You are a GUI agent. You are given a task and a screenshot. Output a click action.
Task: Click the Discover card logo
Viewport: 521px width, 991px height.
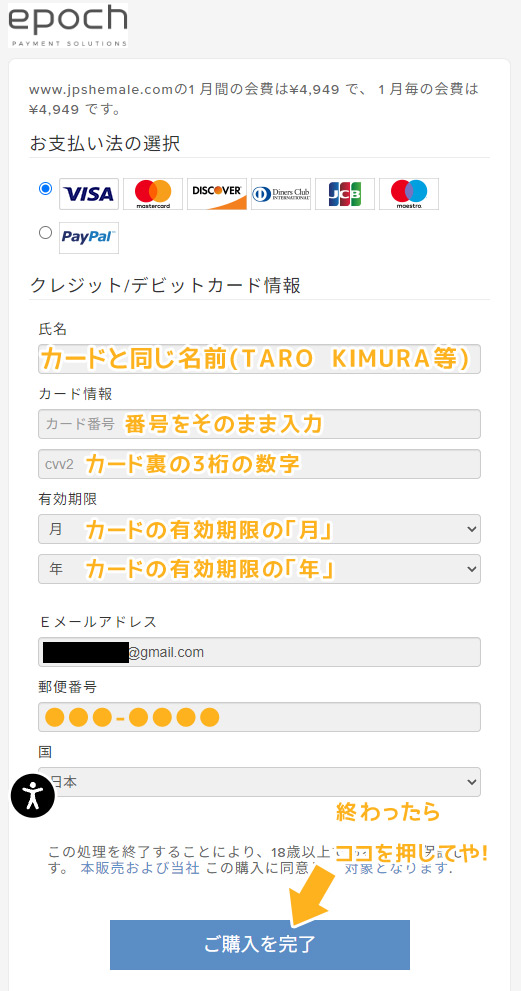pos(217,194)
